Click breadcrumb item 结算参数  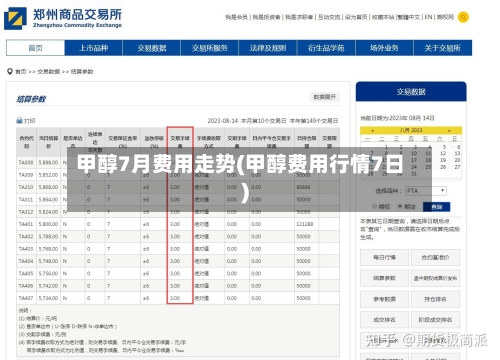pos(82,72)
